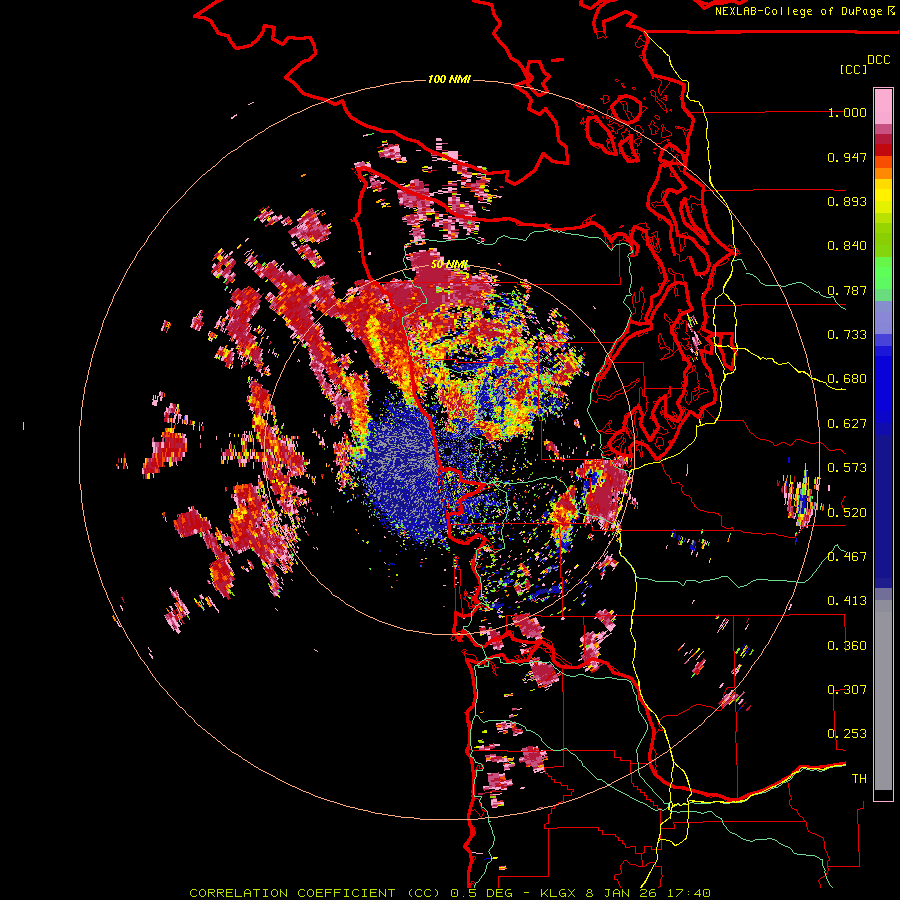Click the 0.253 scale value
This screenshot has width=900, height=900.
[847, 734]
